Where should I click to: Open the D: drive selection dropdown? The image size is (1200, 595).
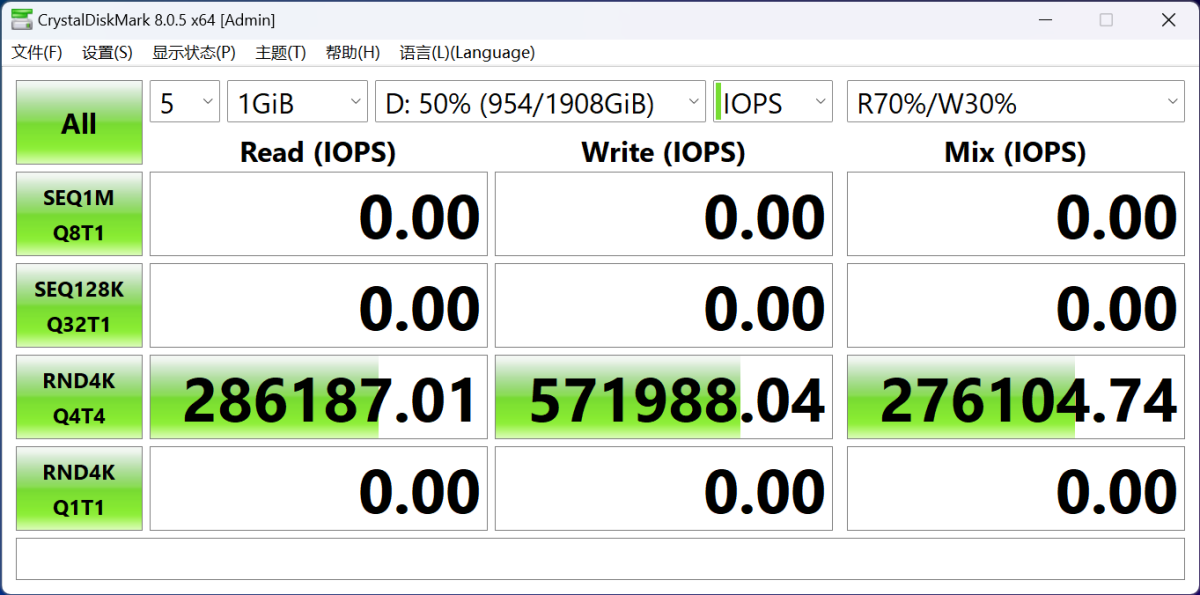point(540,102)
